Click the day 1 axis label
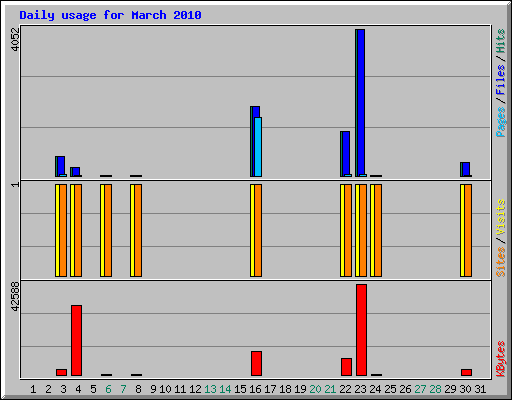This screenshot has height=400, width=512. (x=33, y=389)
